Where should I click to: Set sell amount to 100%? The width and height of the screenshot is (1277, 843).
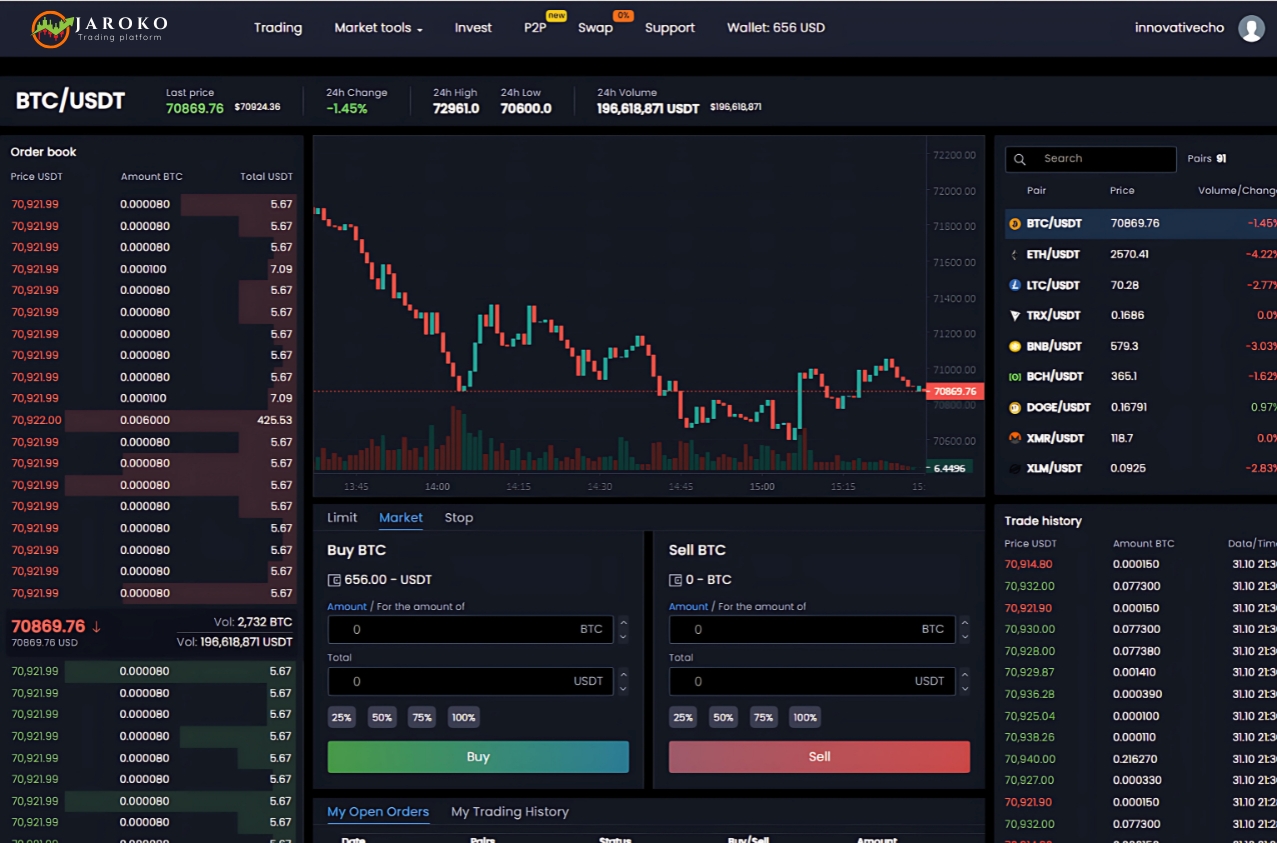(804, 717)
